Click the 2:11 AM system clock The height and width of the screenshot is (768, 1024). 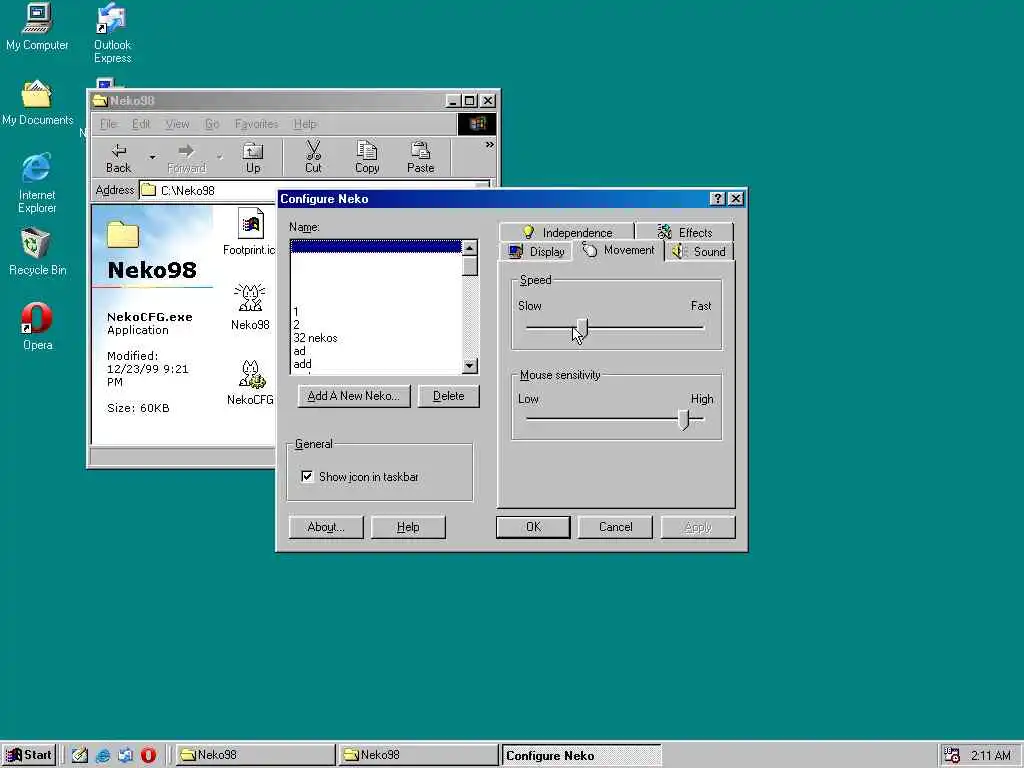[990, 755]
